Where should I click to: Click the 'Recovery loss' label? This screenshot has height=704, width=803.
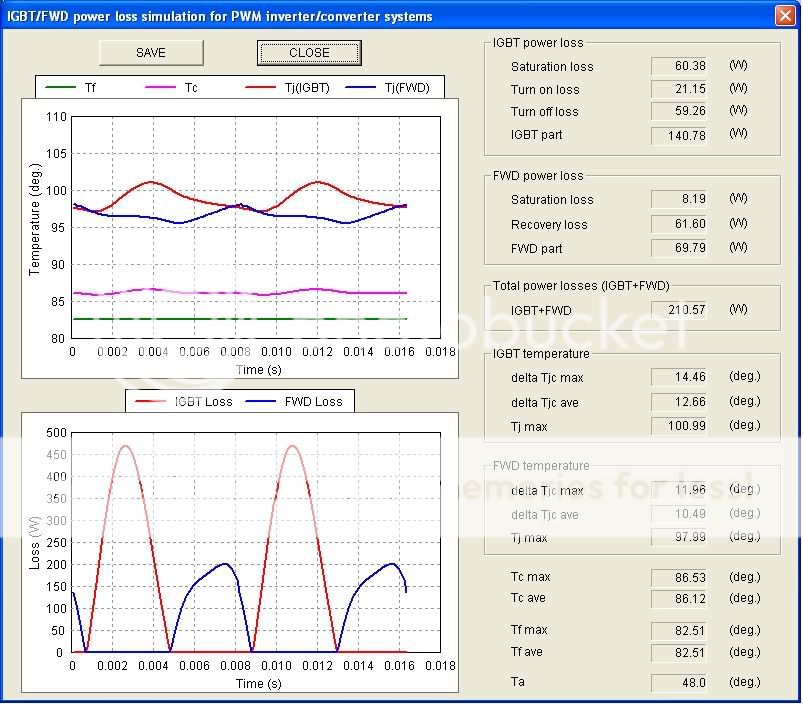(x=549, y=225)
